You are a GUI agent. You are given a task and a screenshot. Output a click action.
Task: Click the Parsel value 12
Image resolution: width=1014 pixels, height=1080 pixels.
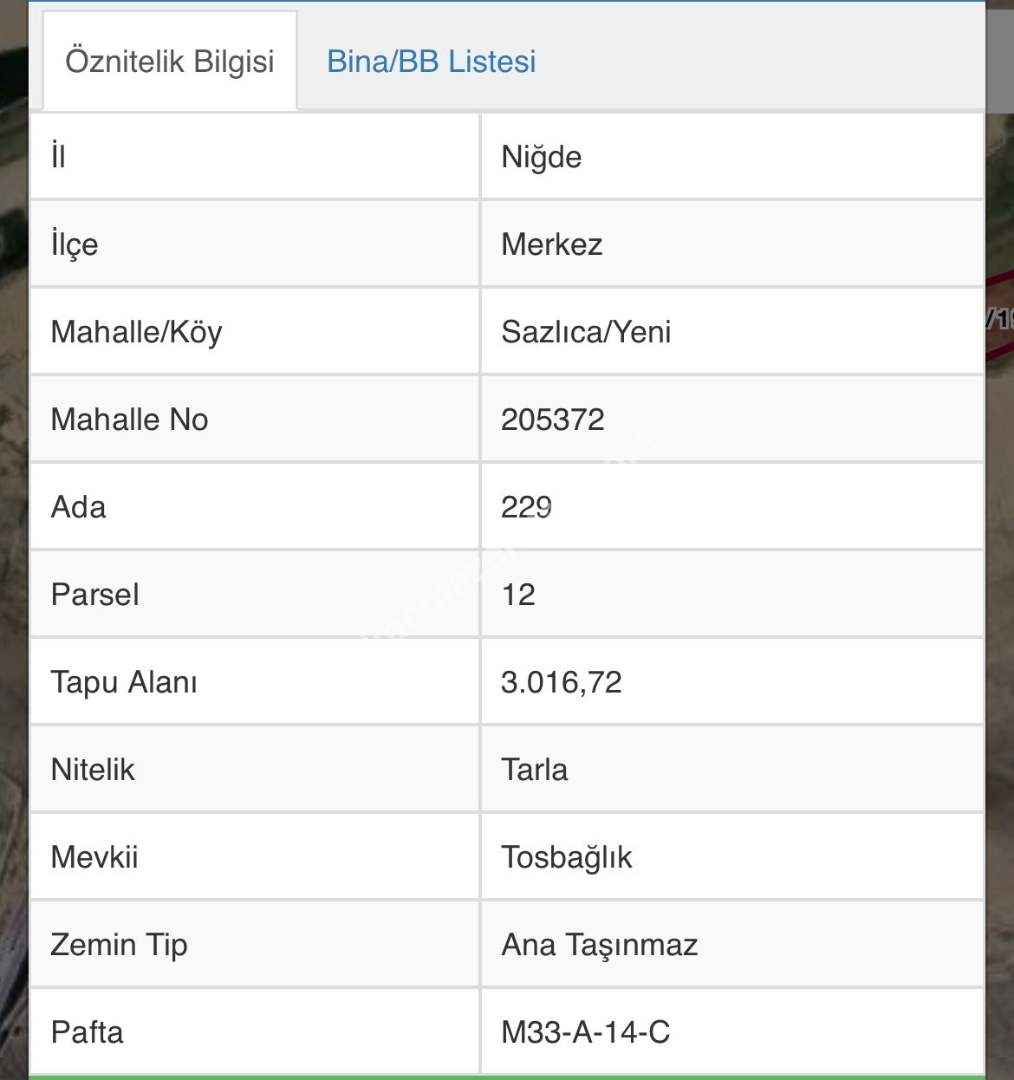coord(518,595)
